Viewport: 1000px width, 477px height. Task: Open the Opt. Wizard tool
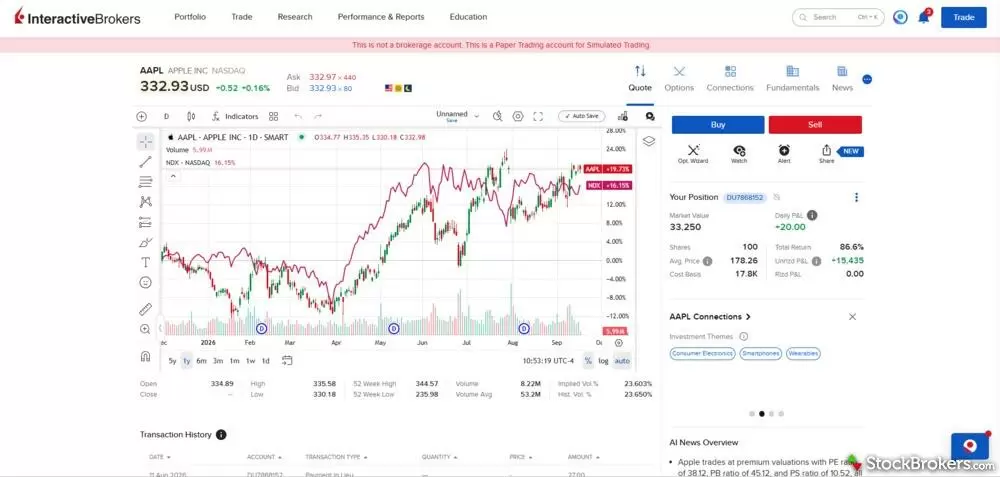tap(693, 154)
